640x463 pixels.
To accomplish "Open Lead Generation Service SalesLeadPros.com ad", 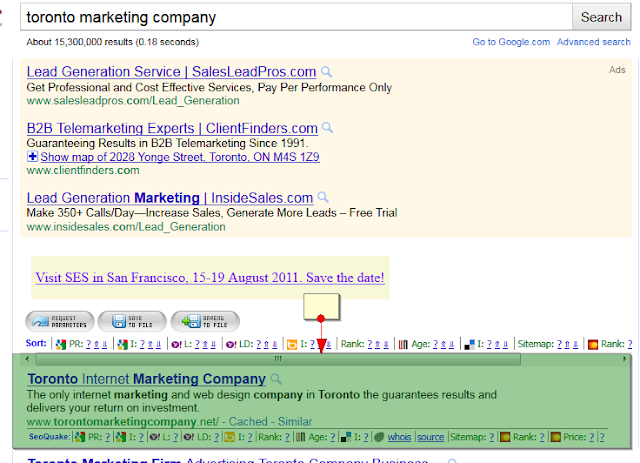I will pos(171,72).
